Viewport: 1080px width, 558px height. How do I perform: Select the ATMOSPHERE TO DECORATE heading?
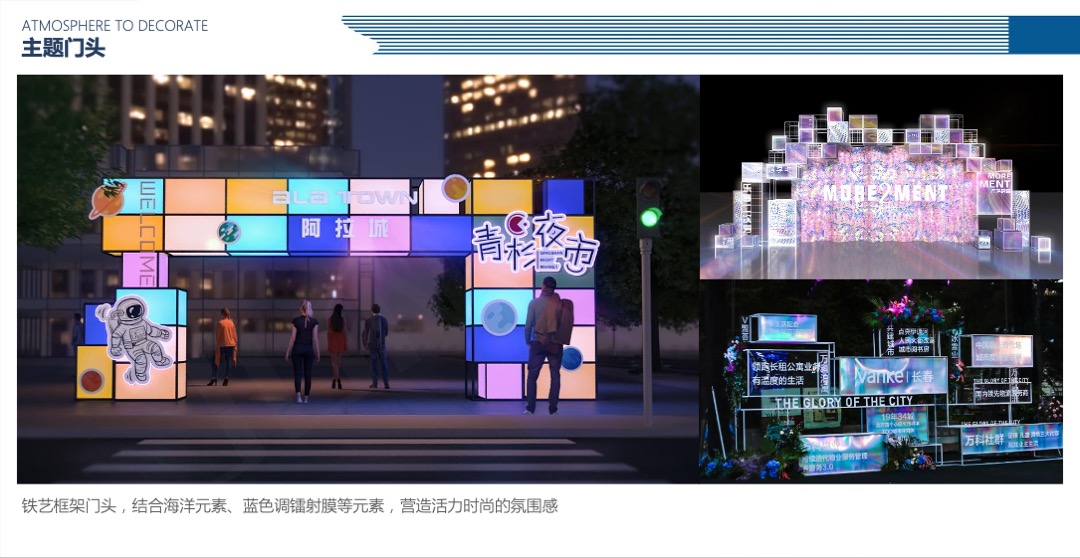coord(115,25)
